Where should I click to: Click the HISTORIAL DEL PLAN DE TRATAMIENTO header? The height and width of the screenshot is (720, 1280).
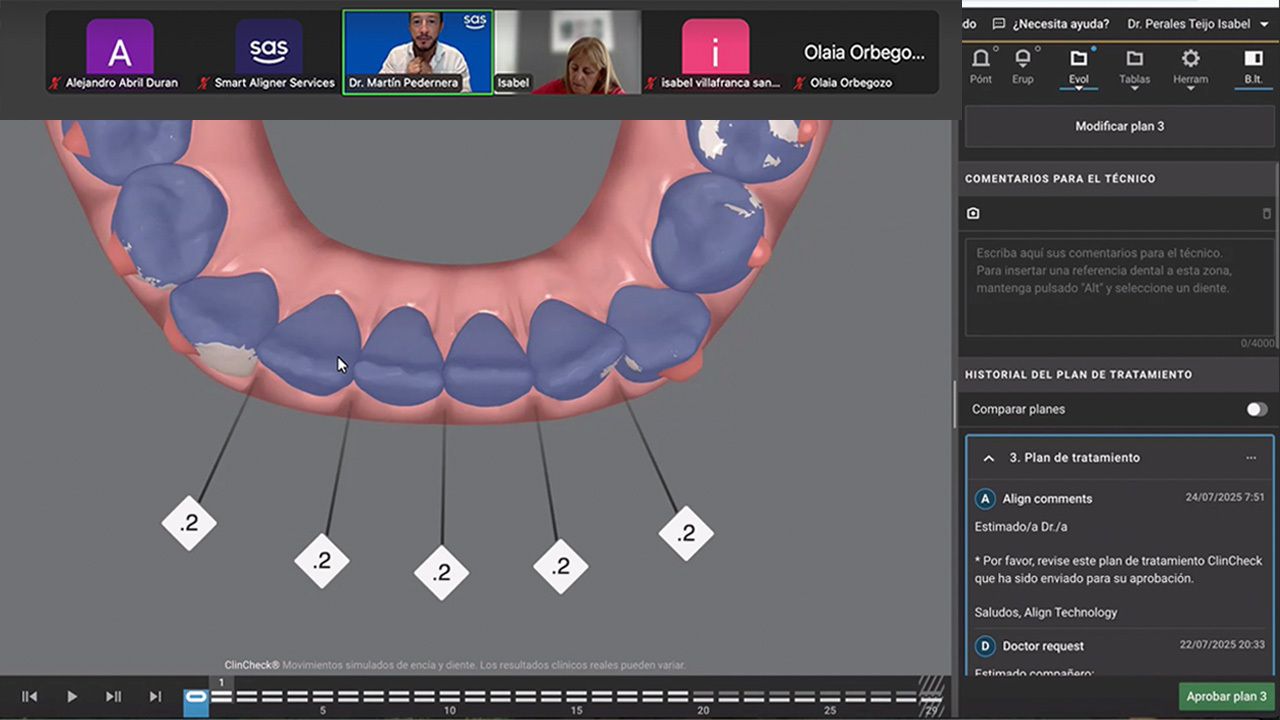(x=1078, y=375)
